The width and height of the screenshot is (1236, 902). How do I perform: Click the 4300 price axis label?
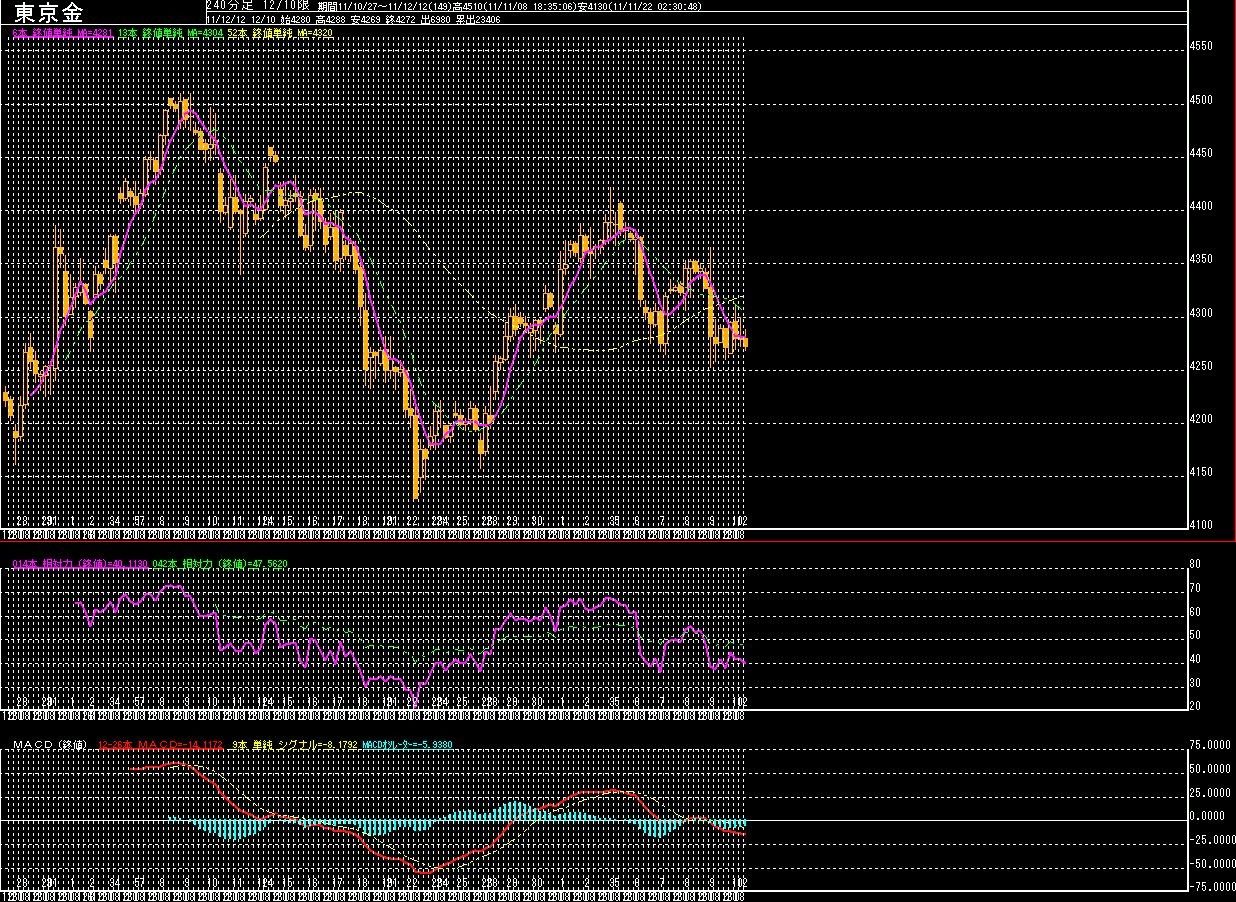[1201, 313]
